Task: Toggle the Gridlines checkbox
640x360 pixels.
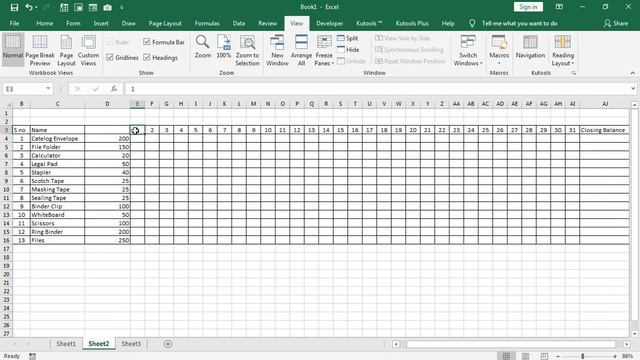Action: click(122, 58)
